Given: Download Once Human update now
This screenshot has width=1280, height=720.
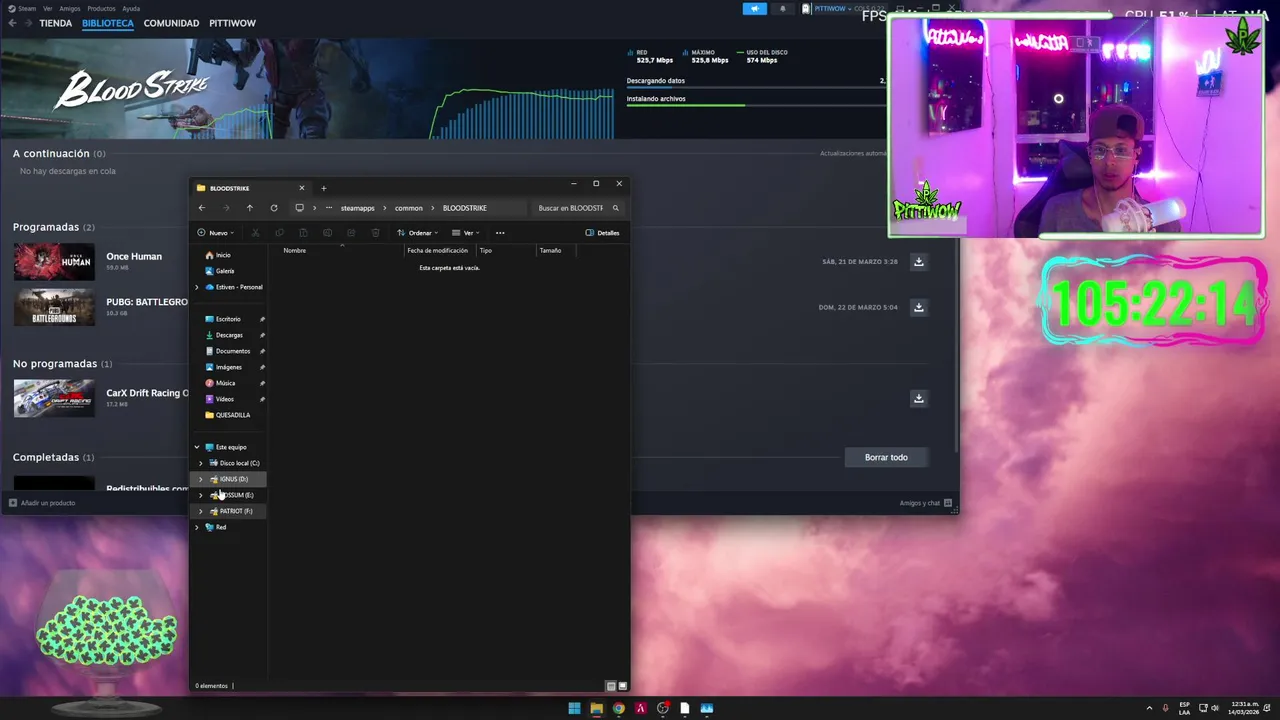Looking at the screenshot, I should [918, 262].
